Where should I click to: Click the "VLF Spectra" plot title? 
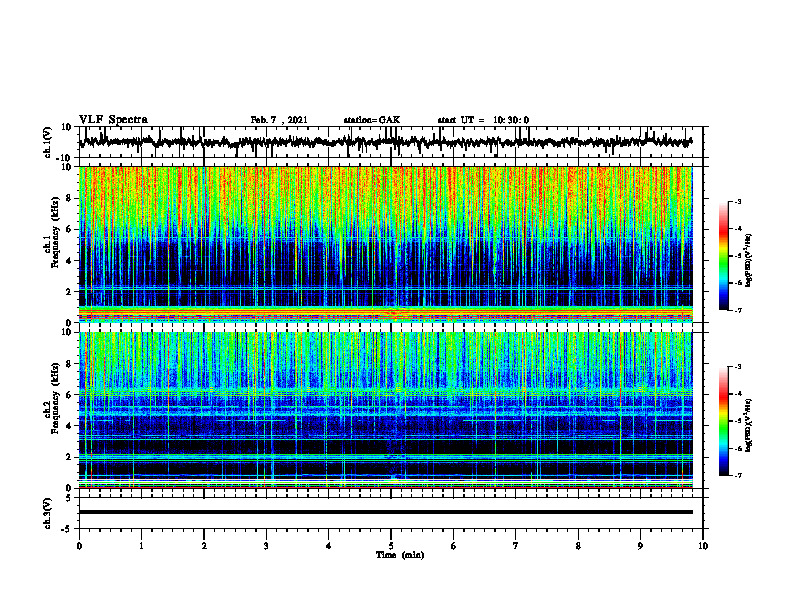pos(113,120)
